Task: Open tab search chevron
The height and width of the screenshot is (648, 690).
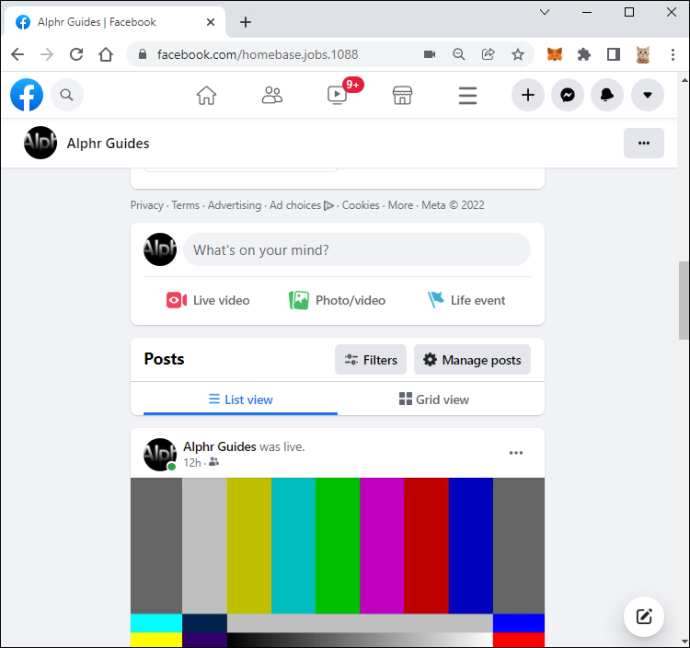Action: pyautogui.click(x=544, y=12)
